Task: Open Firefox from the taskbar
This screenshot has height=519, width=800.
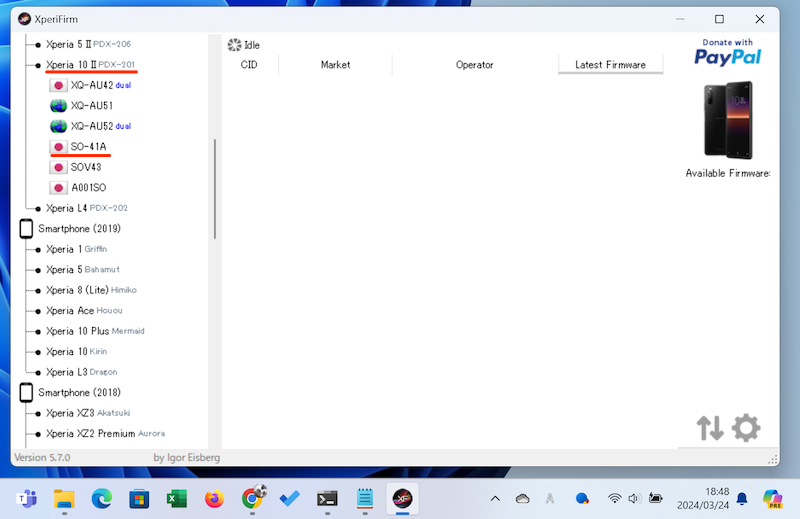Action: [213, 498]
